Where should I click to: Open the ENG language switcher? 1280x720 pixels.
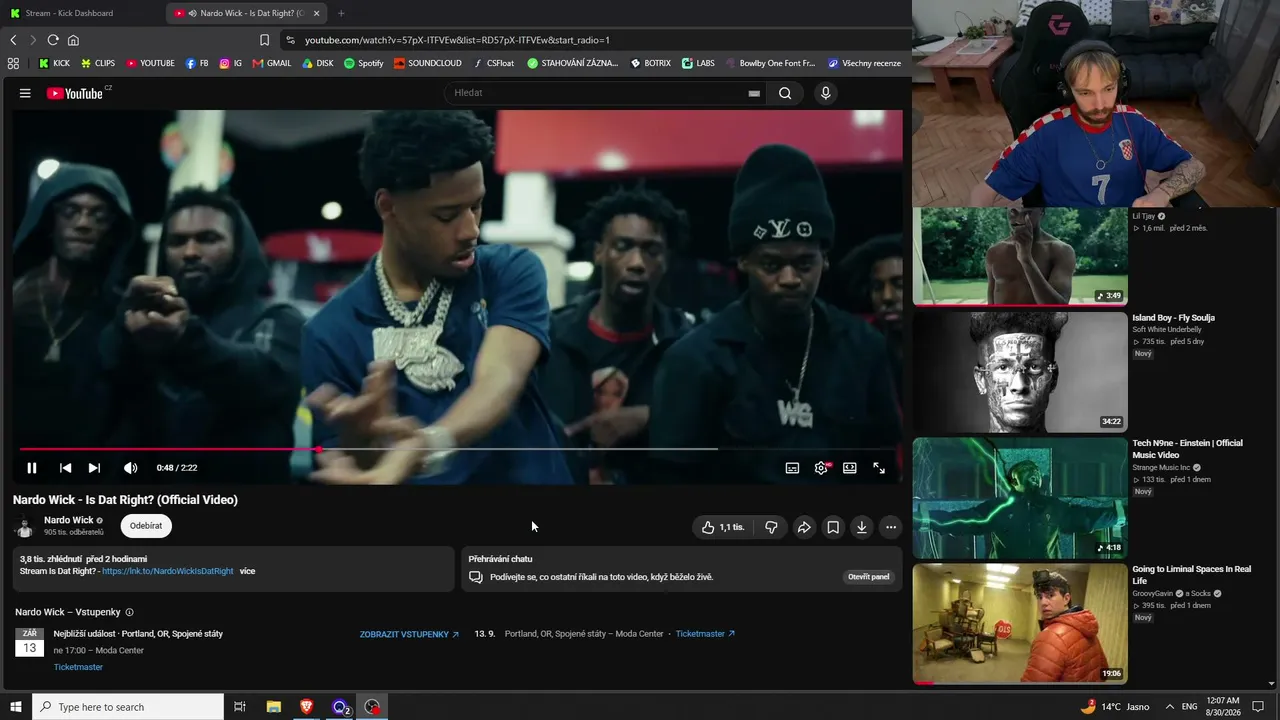tap(1190, 707)
